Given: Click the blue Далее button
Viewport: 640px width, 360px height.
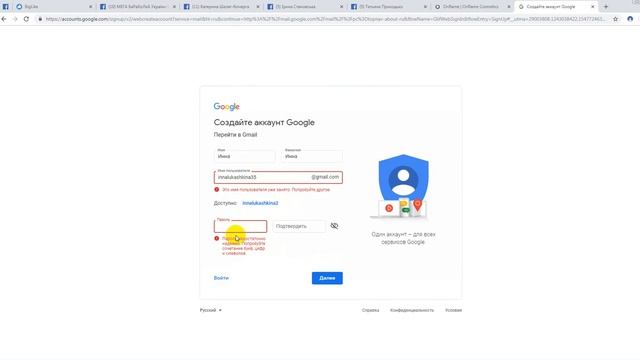Looking at the screenshot, I should pyautogui.click(x=327, y=278).
